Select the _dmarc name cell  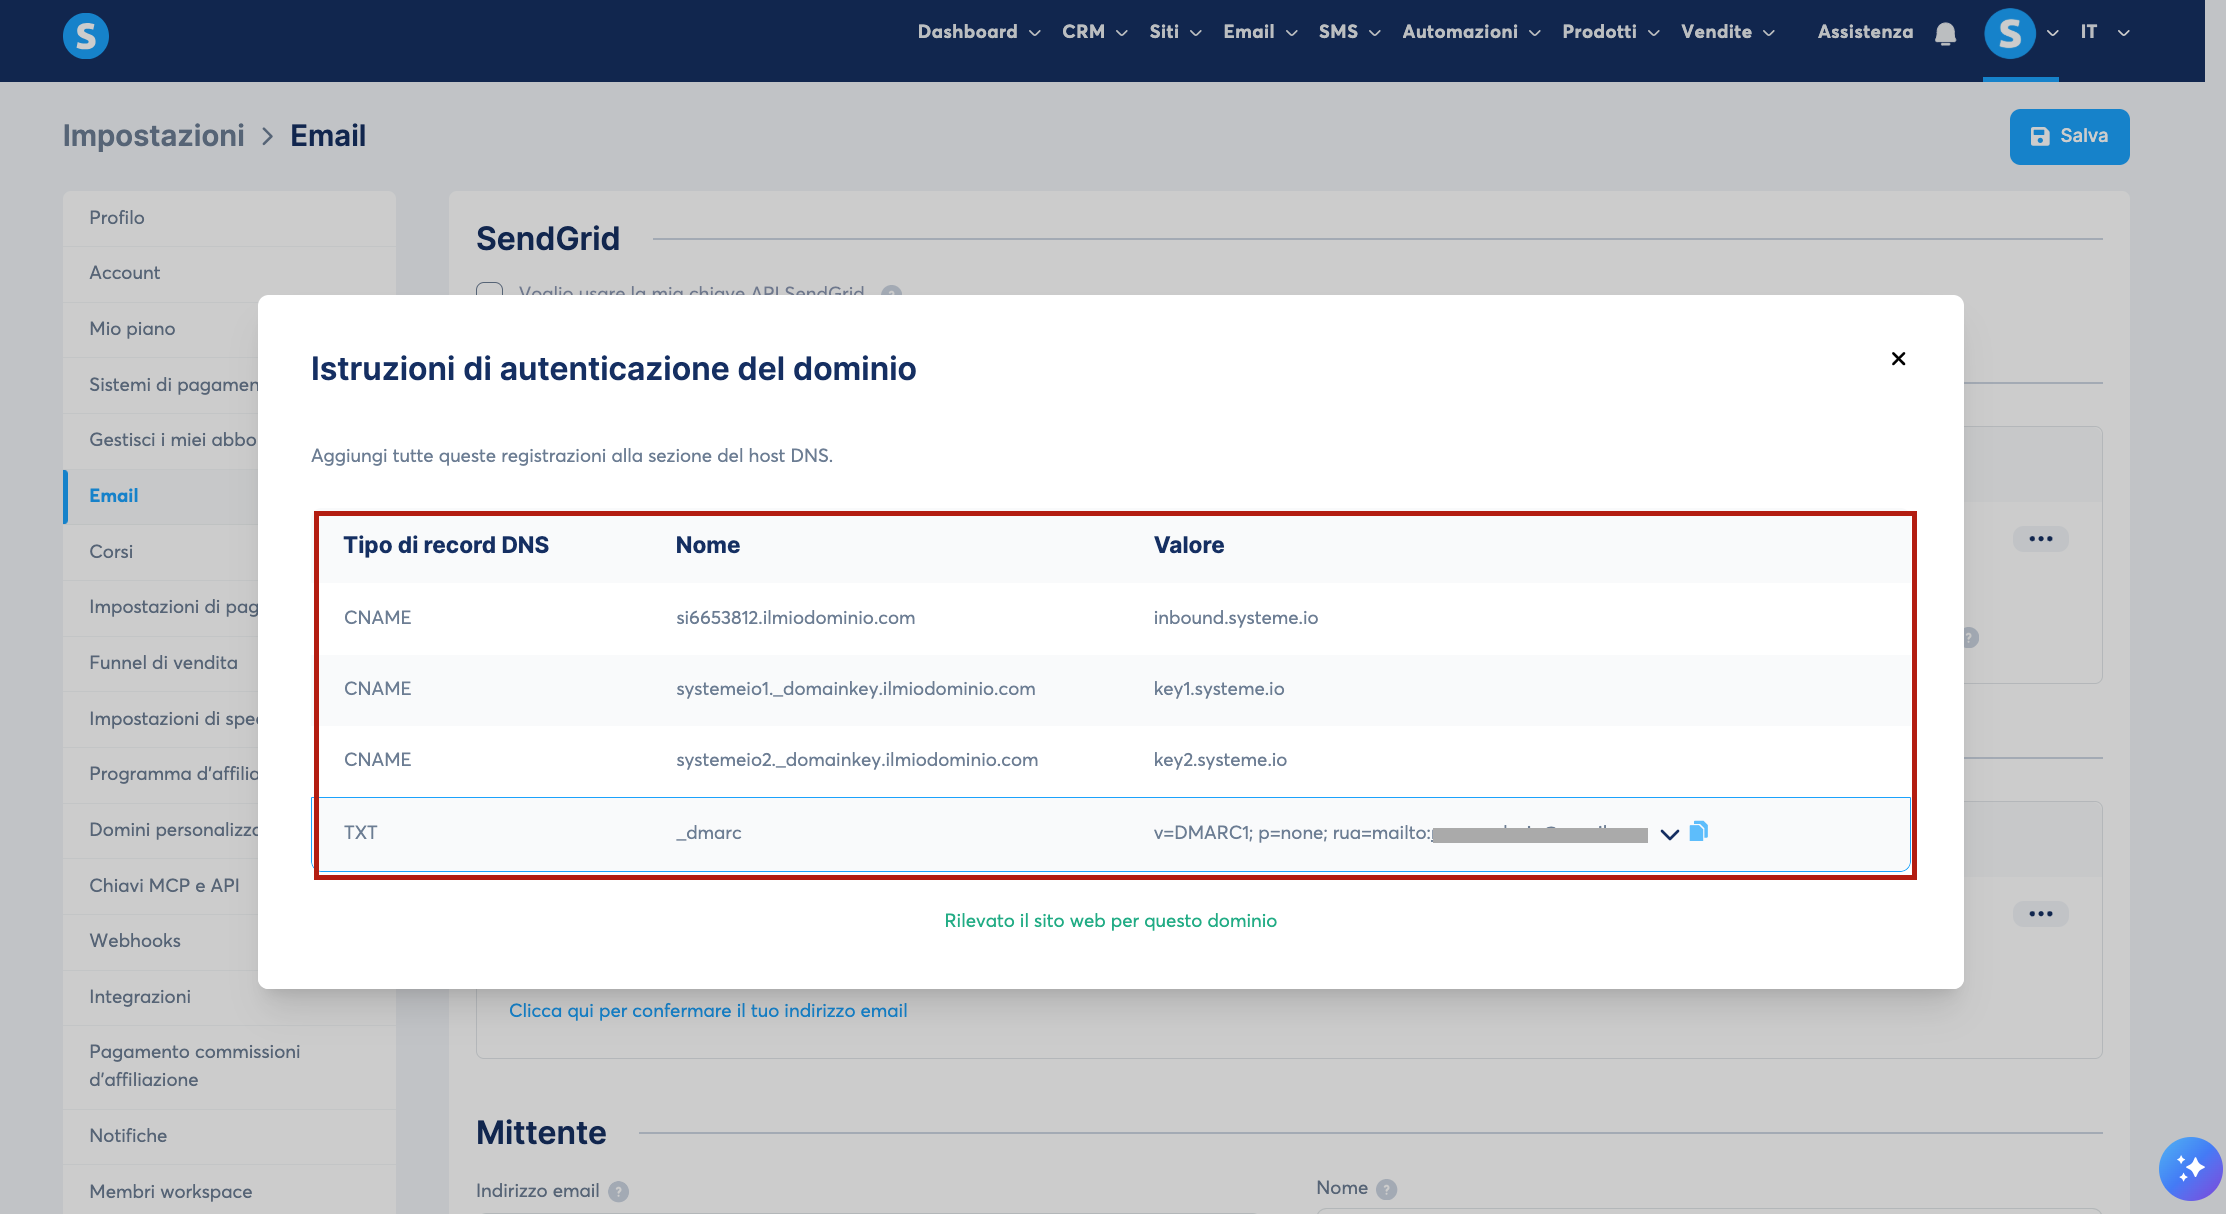pyautogui.click(x=709, y=833)
